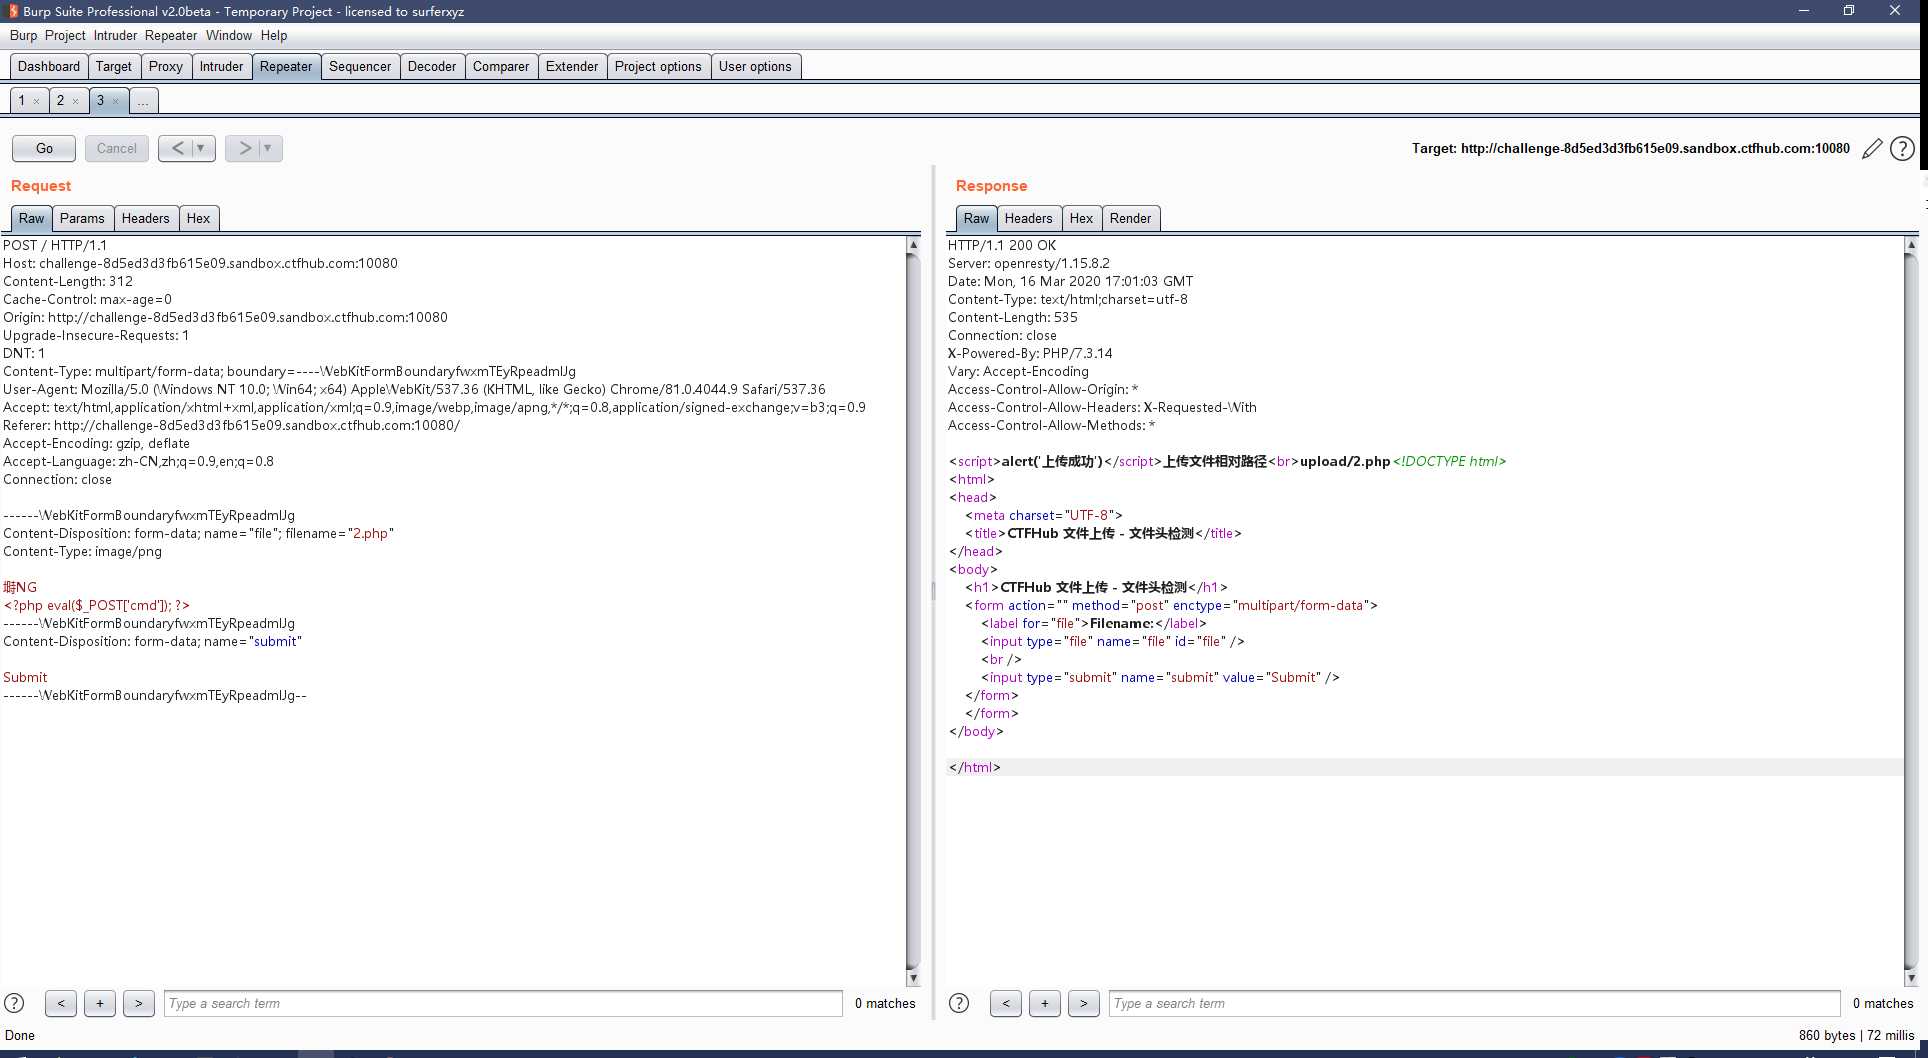1928x1058 pixels.
Task: Open the User options tab
Action: tap(755, 66)
